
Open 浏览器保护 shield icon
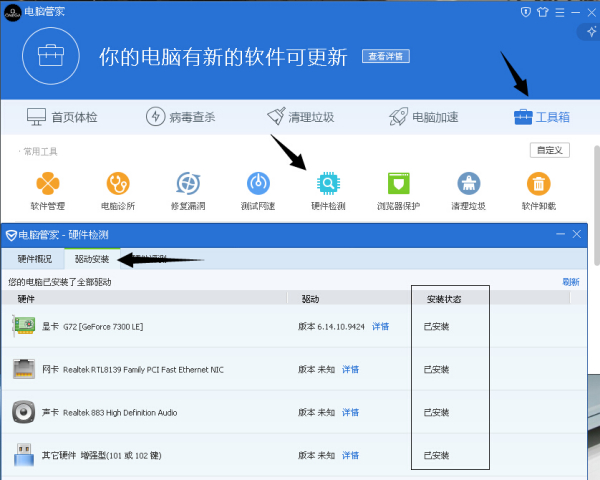[x=399, y=183]
